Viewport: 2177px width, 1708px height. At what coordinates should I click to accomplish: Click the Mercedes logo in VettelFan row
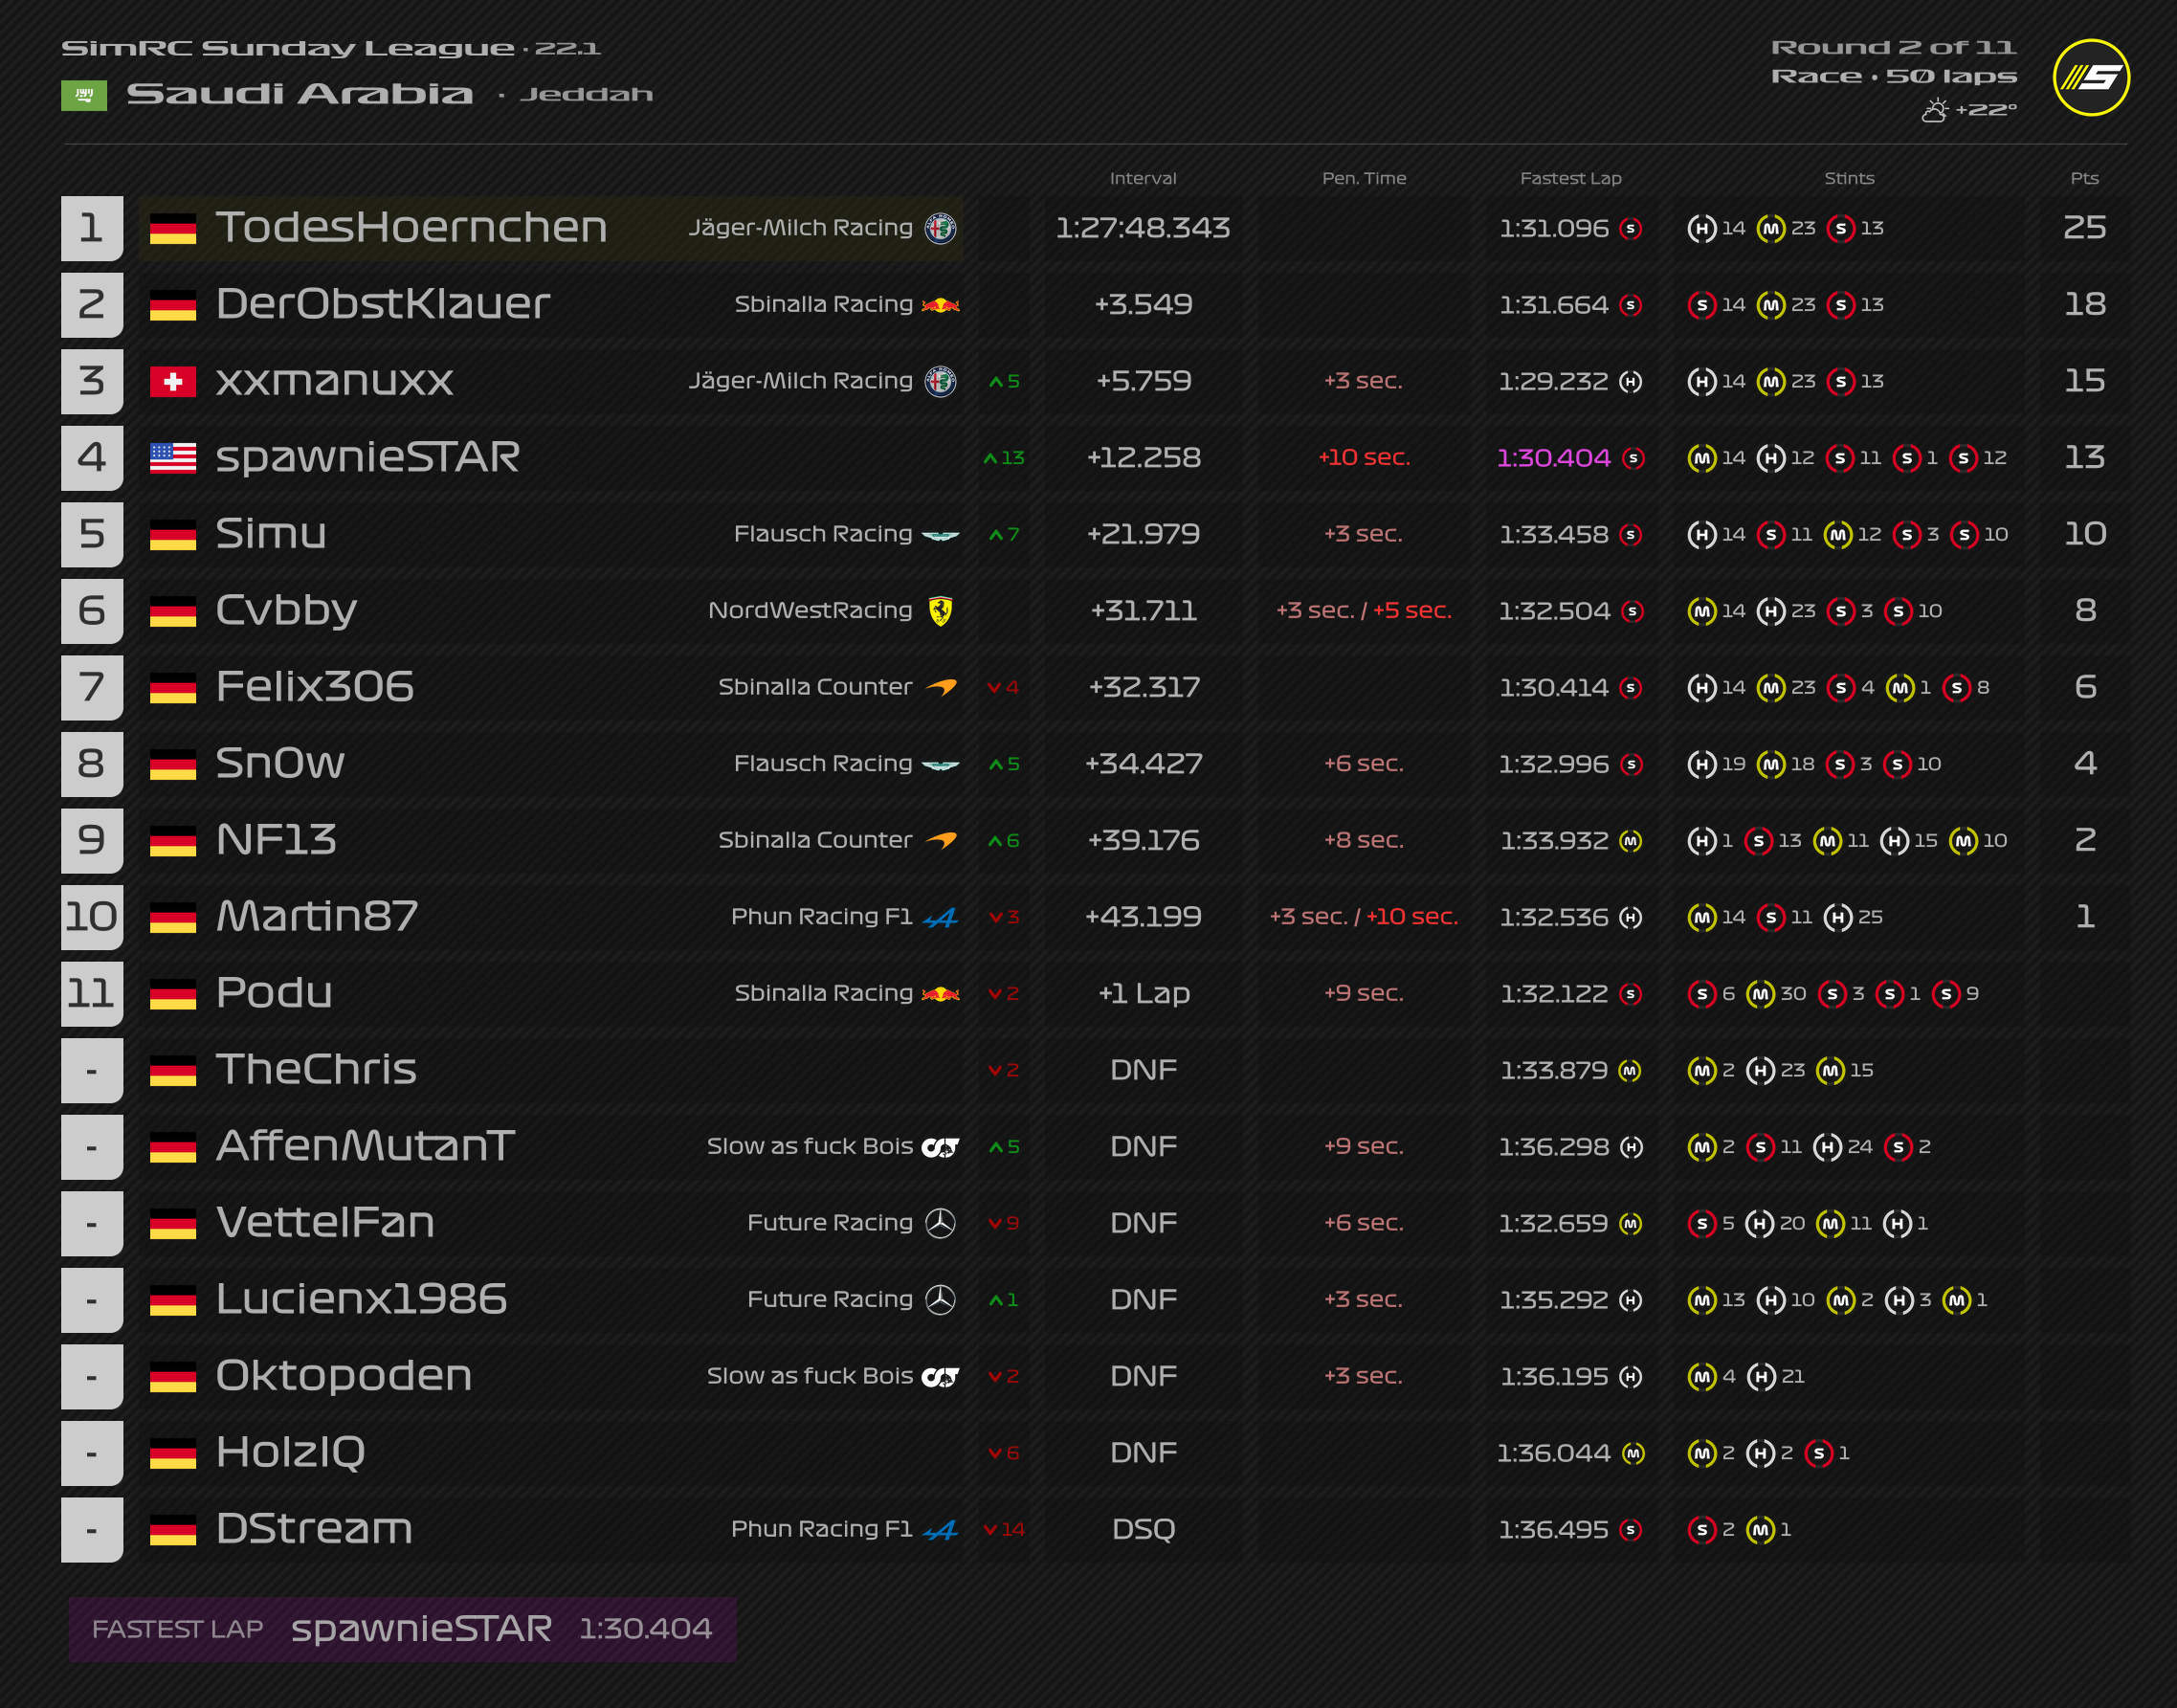pos(940,1223)
